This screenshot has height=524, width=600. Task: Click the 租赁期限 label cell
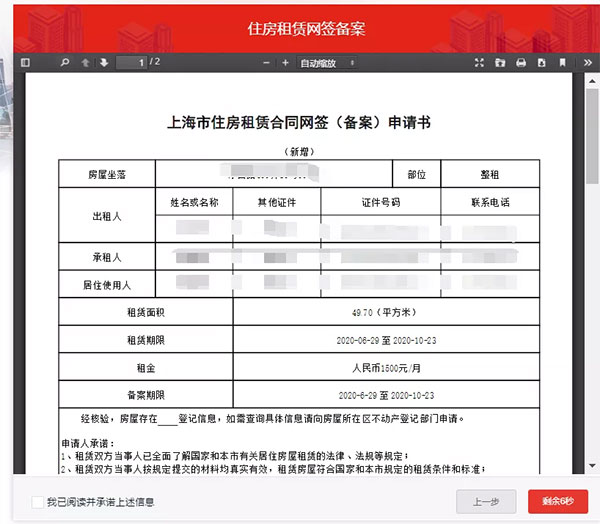pos(146,340)
